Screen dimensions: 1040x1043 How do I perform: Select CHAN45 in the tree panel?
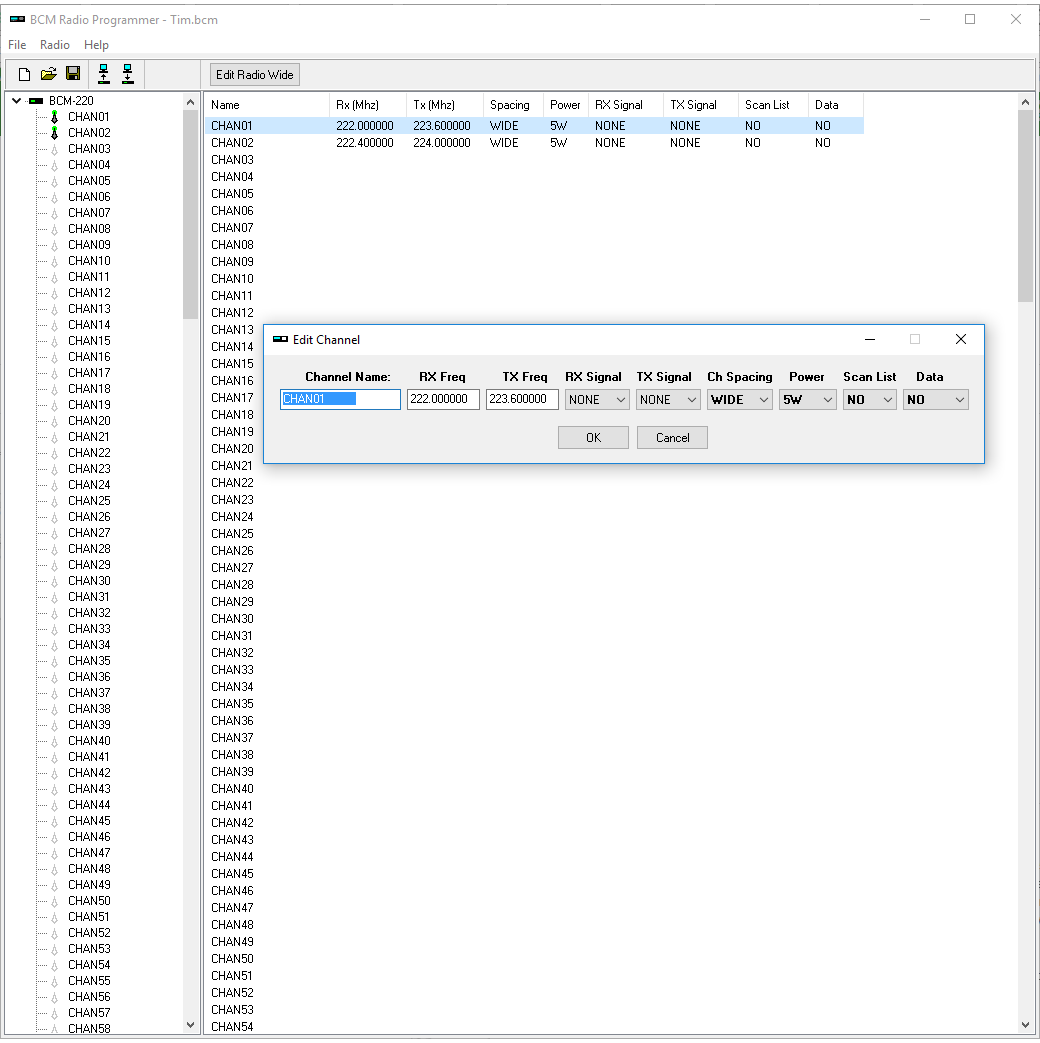point(89,821)
